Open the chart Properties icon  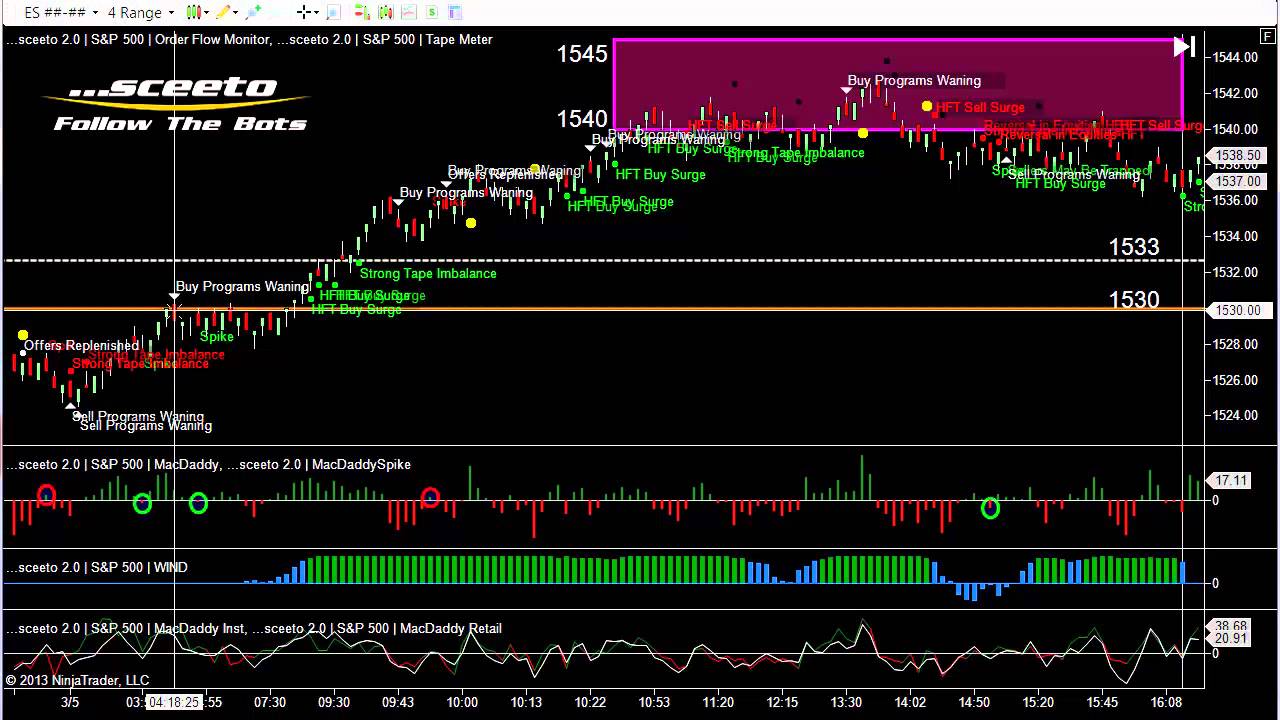tap(455, 12)
